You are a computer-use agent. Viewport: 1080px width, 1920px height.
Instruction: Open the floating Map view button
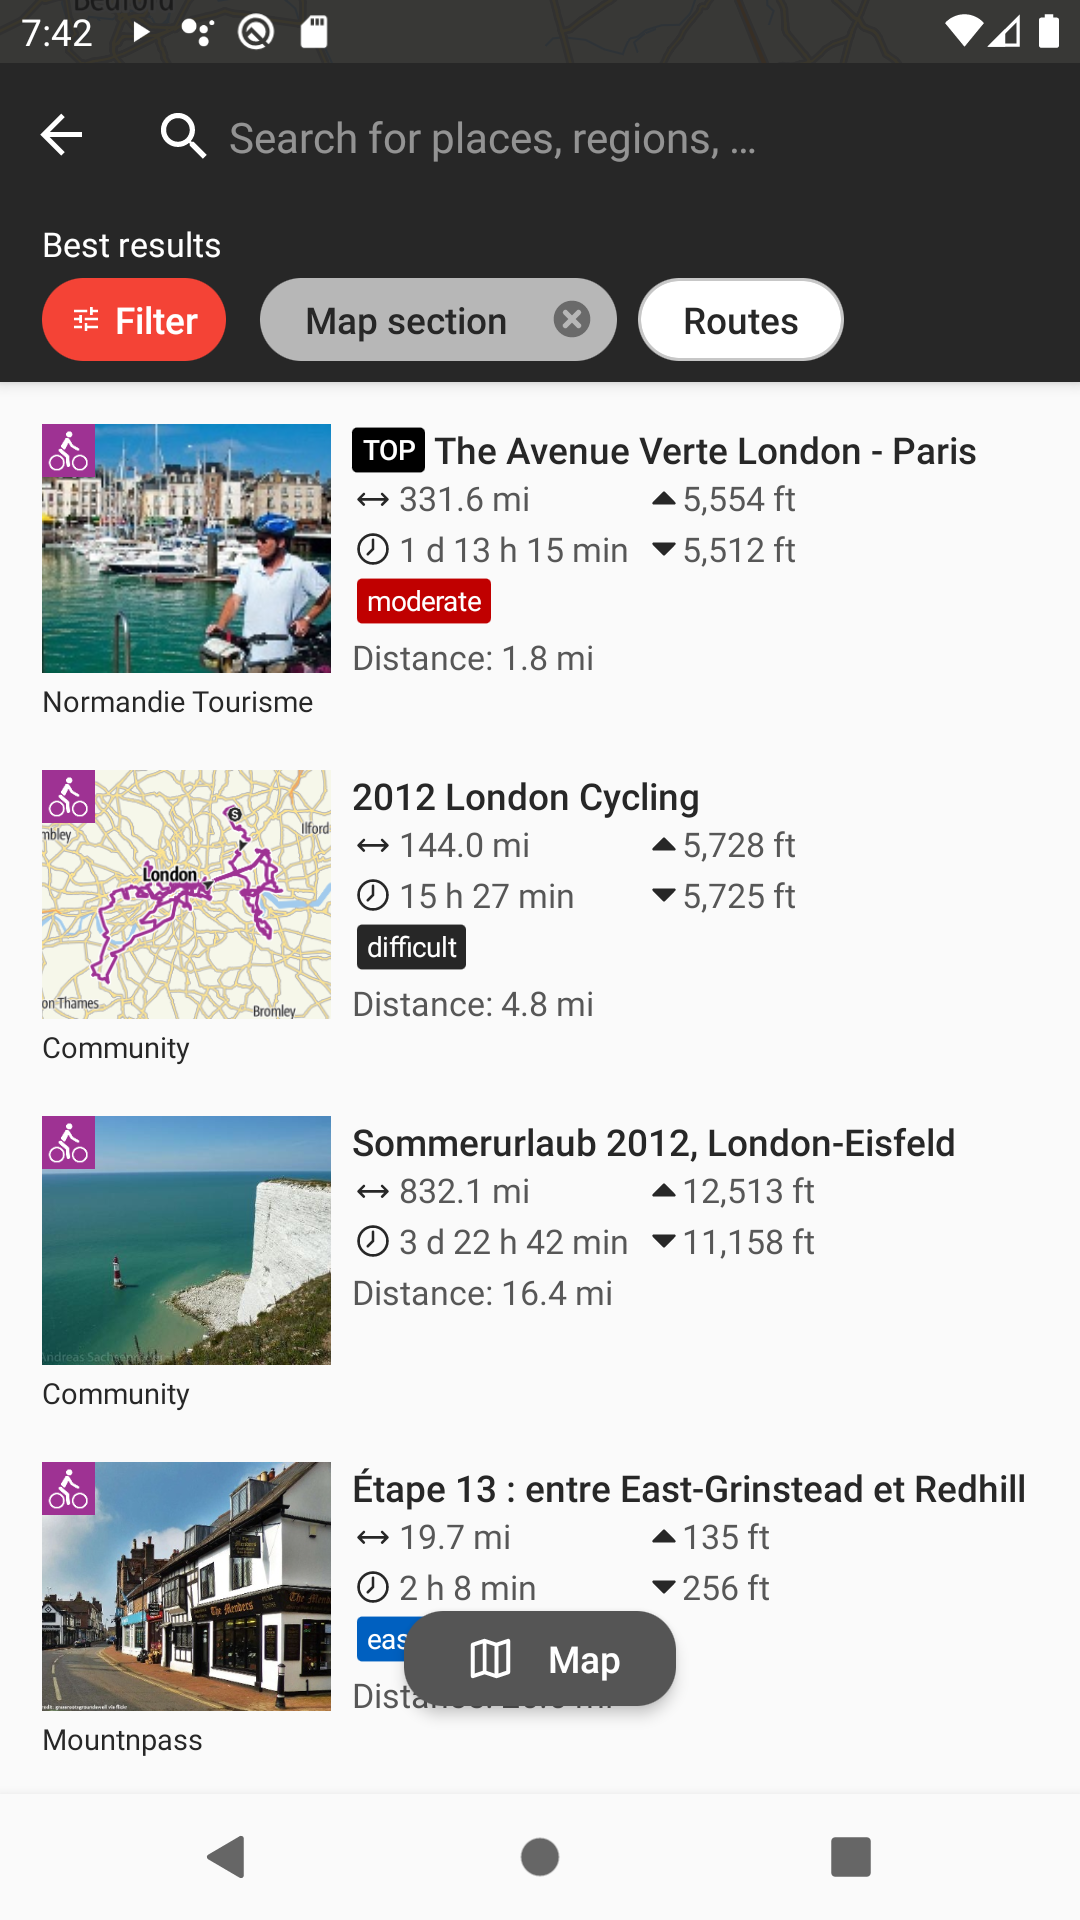pos(540,1659)
